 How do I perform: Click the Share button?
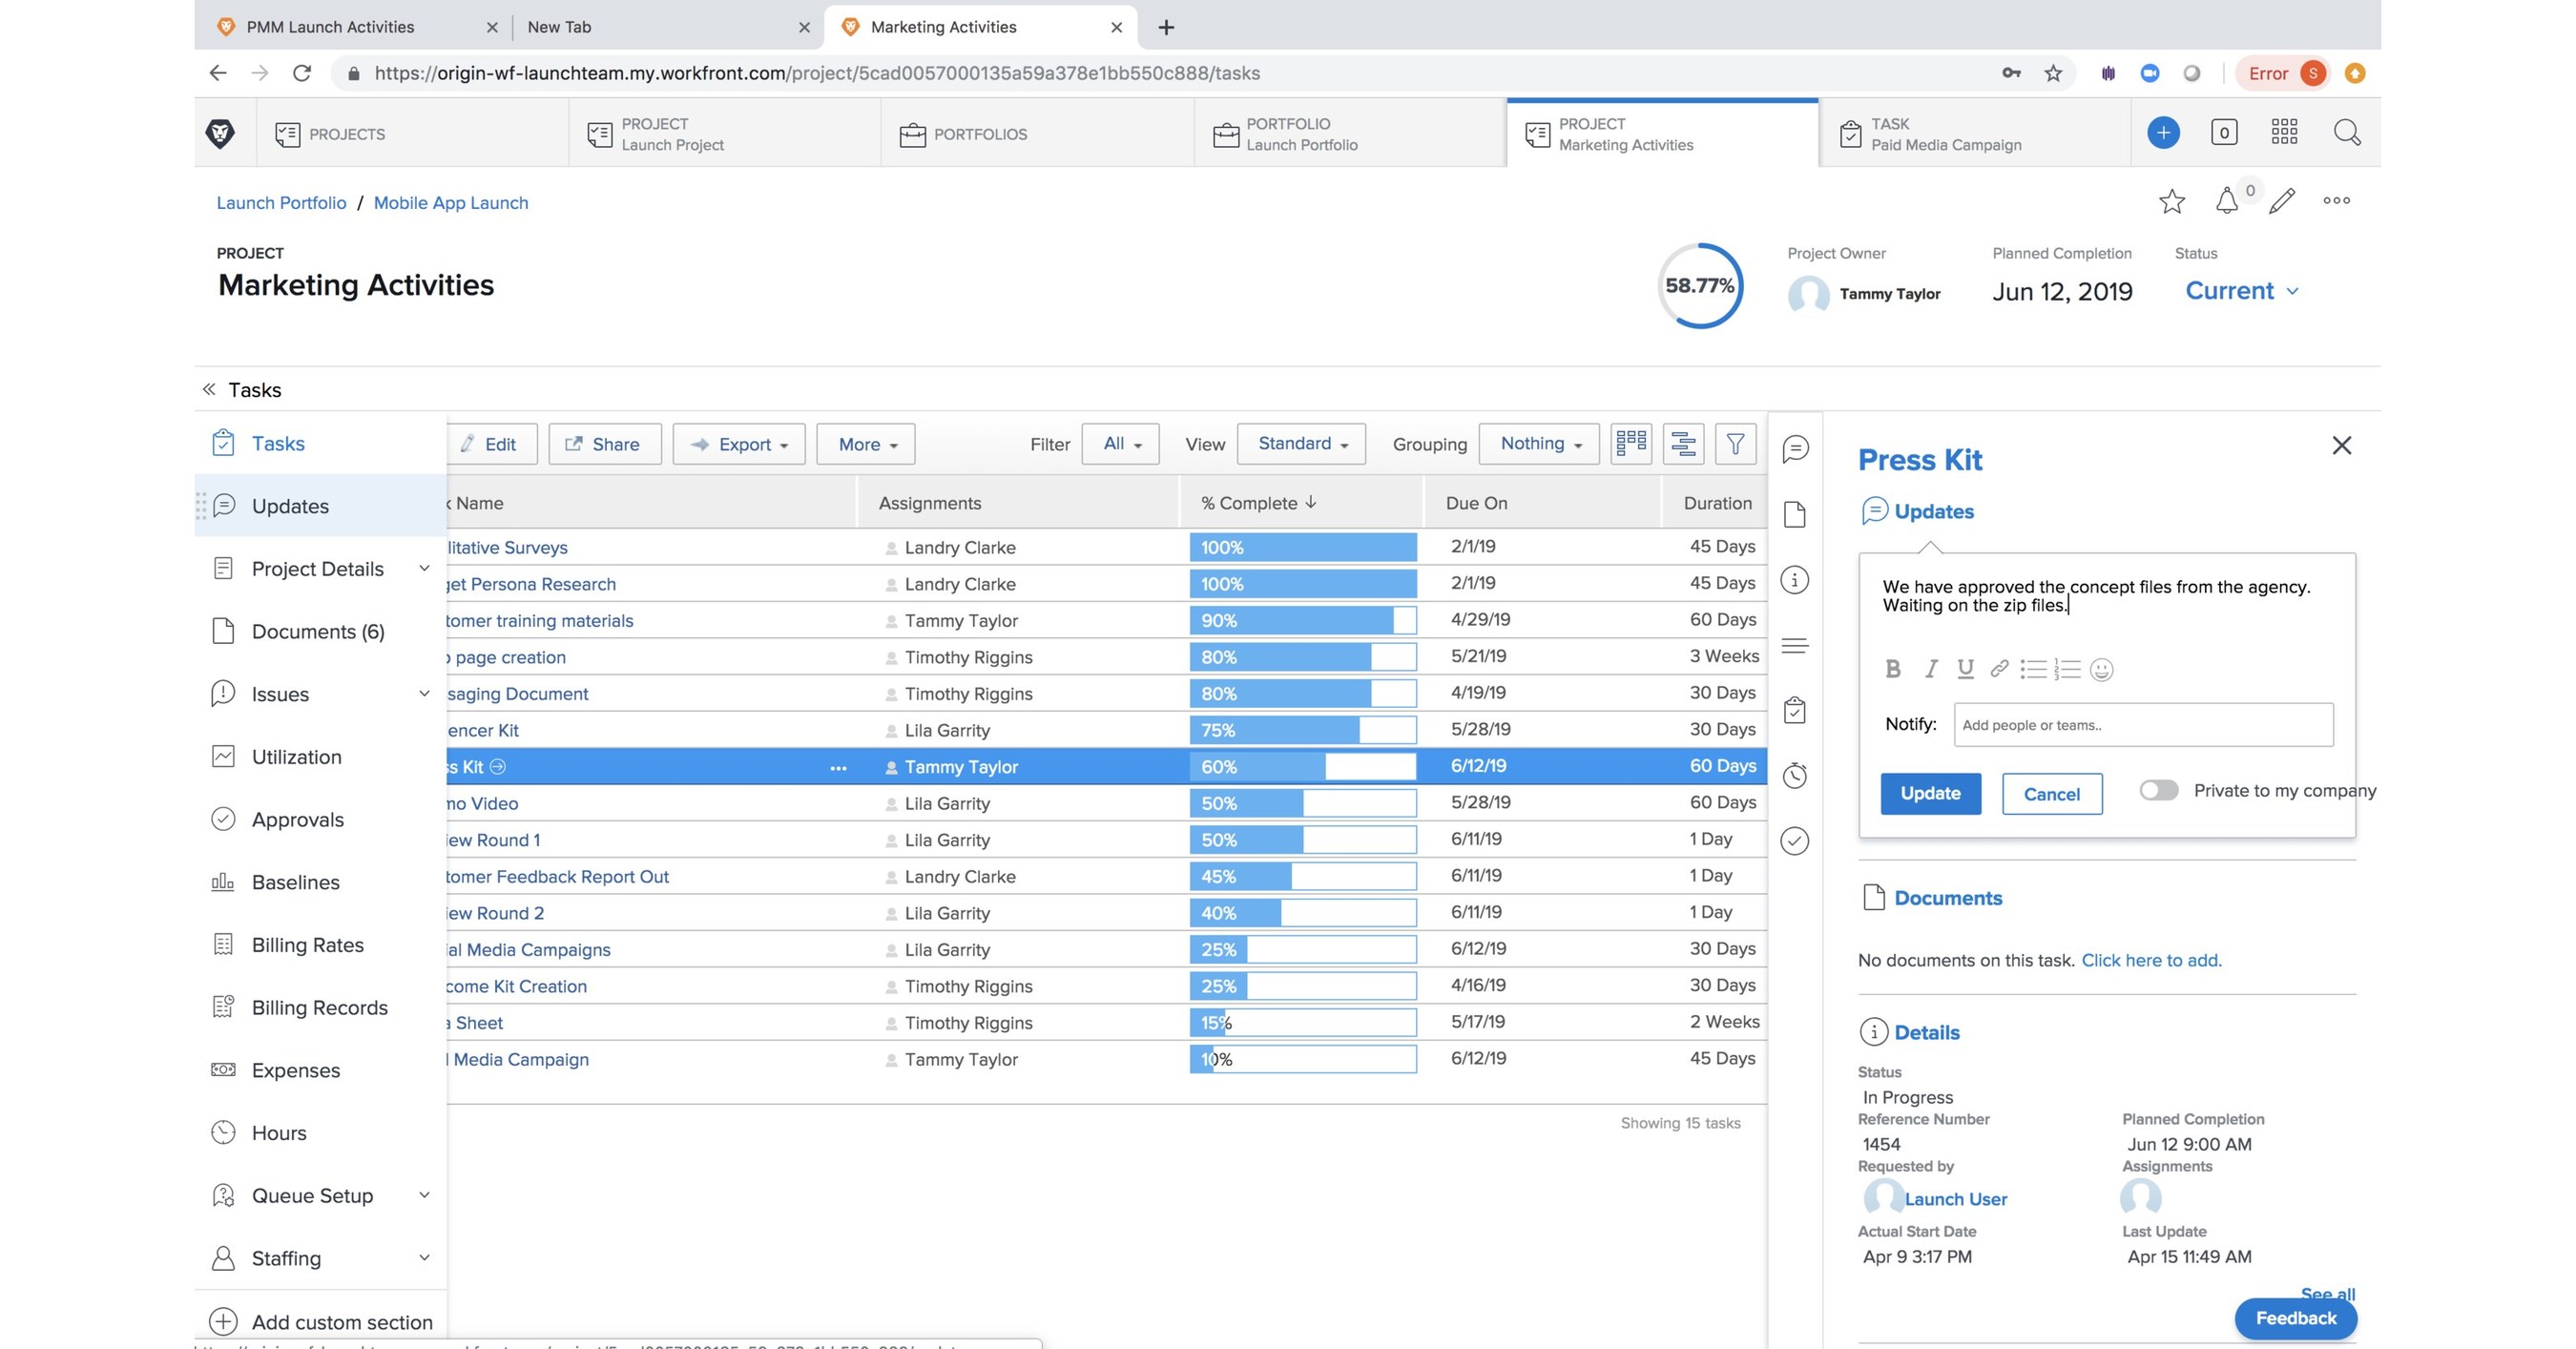point(604,444)
